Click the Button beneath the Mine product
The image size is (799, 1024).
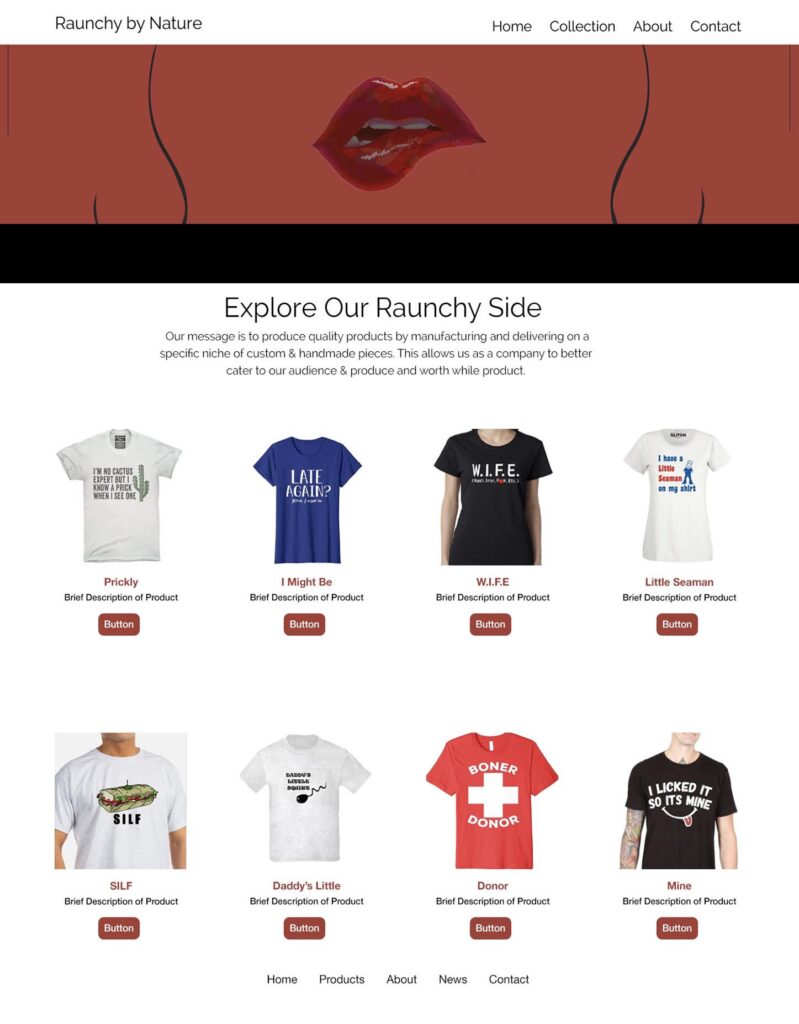point(677,928)
